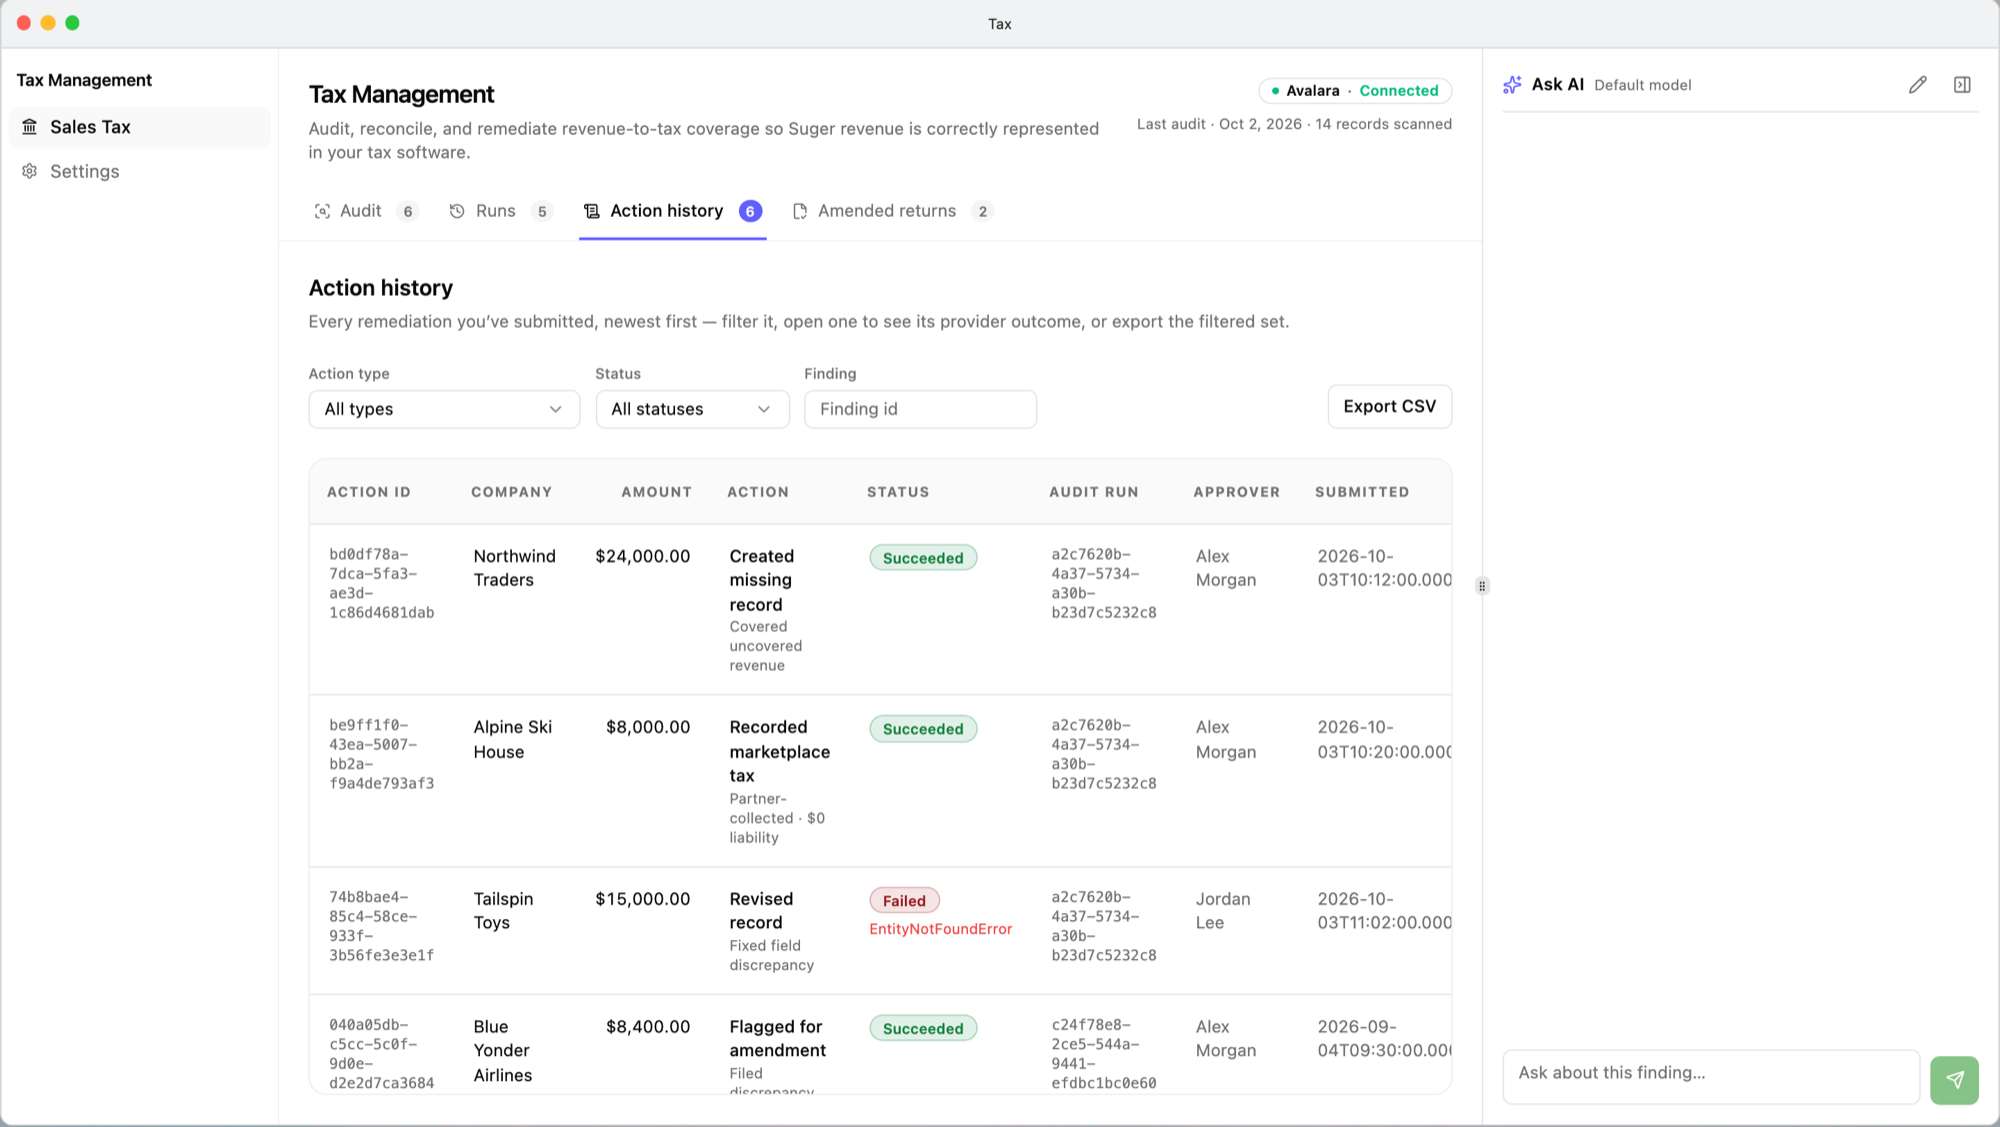Click the SUBMITTED column header

tap(1361, 492)
